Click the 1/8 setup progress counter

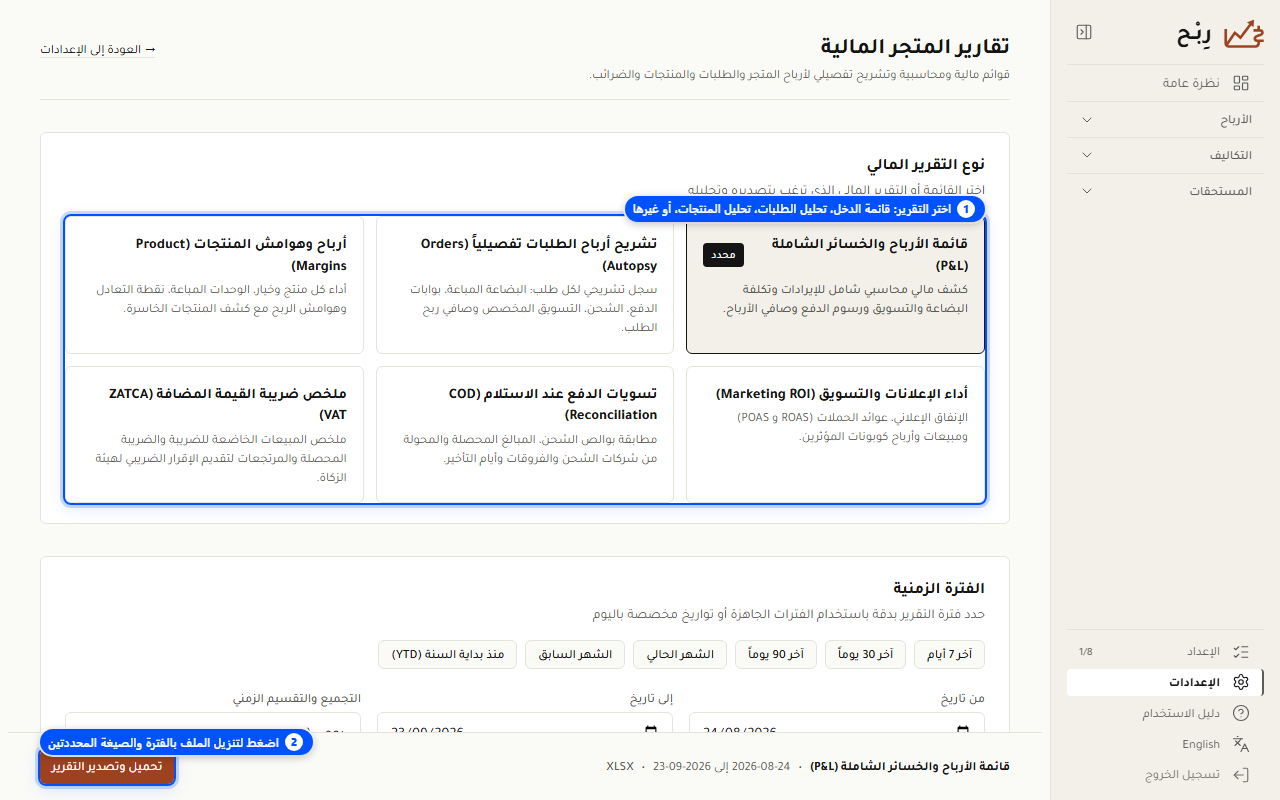(x=1086, y=652)
